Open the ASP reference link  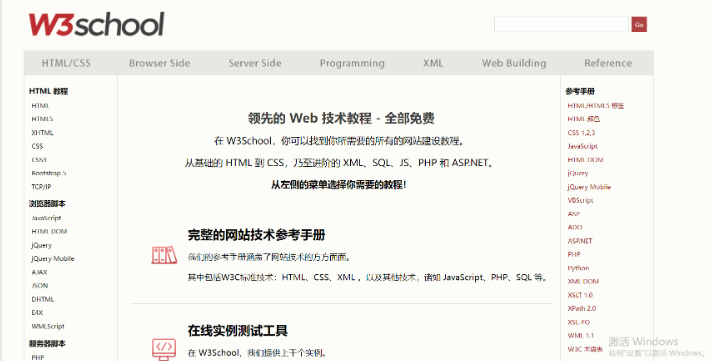574,213
